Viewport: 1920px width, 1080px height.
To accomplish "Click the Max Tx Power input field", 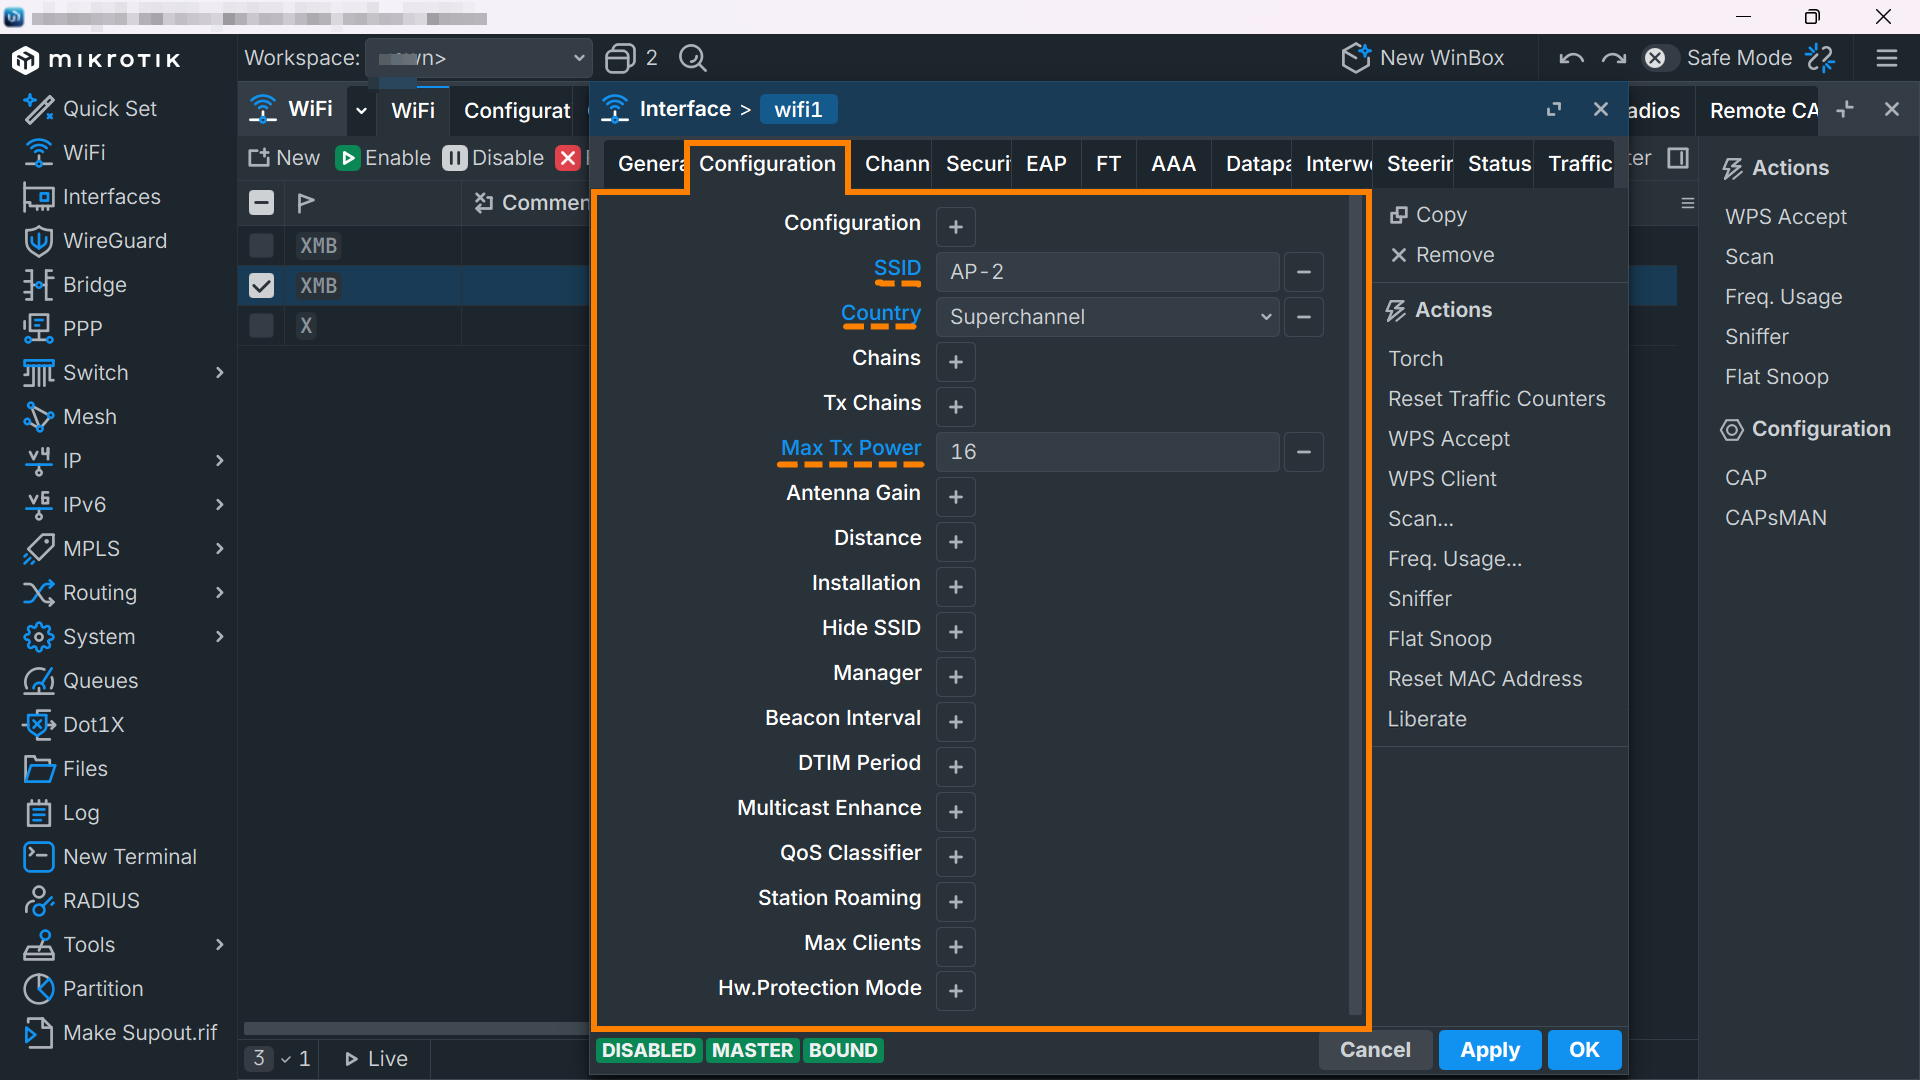I will pyautogui.click(x=1108, y=452).
